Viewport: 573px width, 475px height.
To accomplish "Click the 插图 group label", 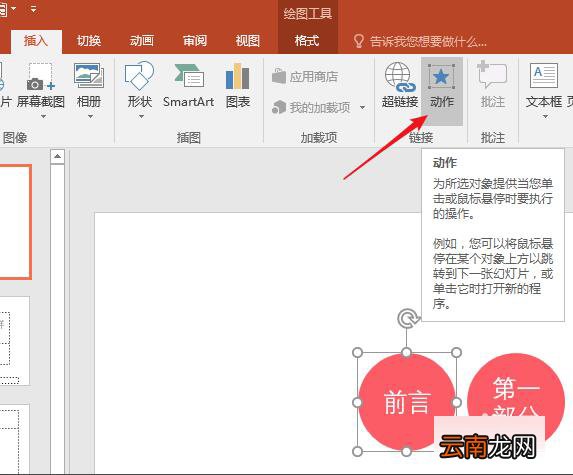I will 189,138.
